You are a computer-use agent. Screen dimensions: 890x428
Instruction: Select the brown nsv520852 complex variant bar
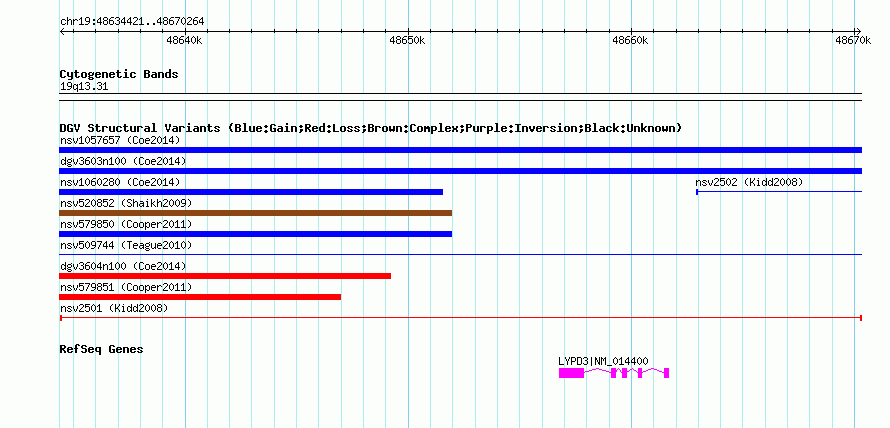point(255,213)
